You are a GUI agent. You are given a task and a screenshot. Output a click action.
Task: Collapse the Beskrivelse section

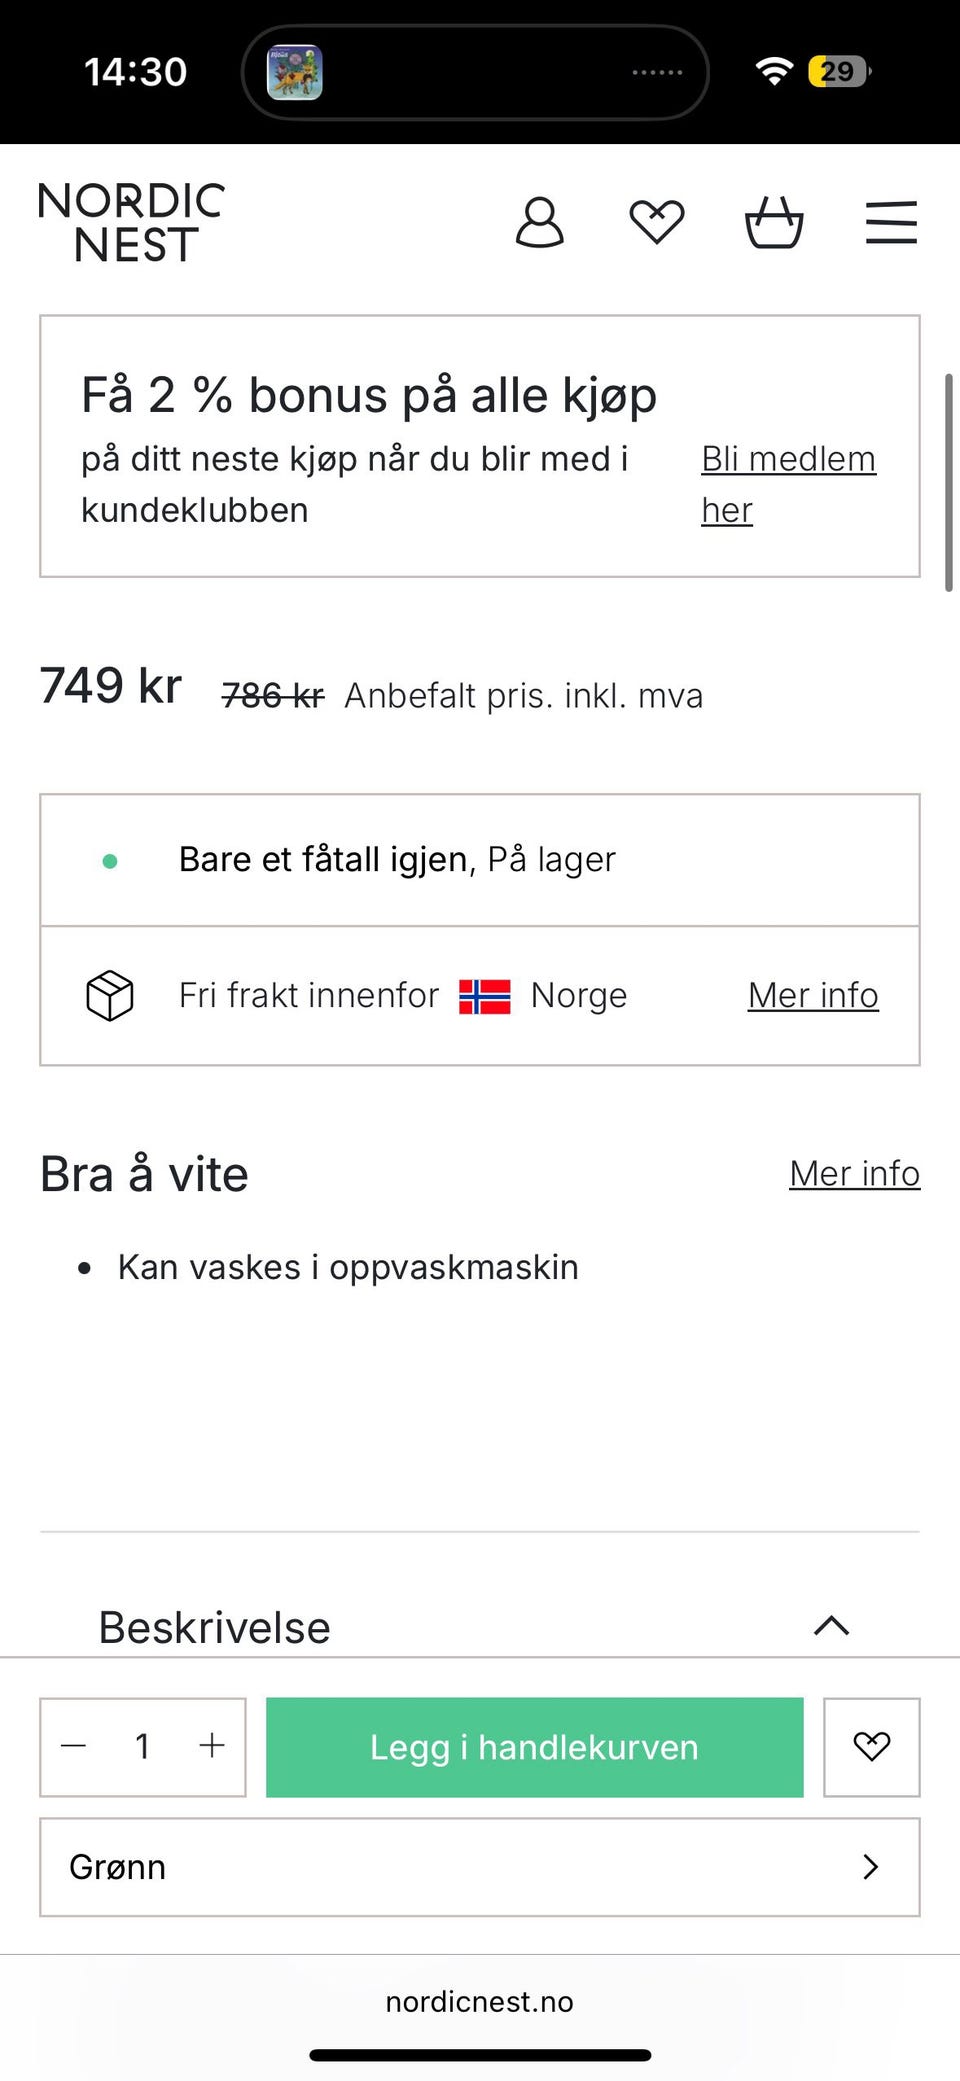[831, 1626]
